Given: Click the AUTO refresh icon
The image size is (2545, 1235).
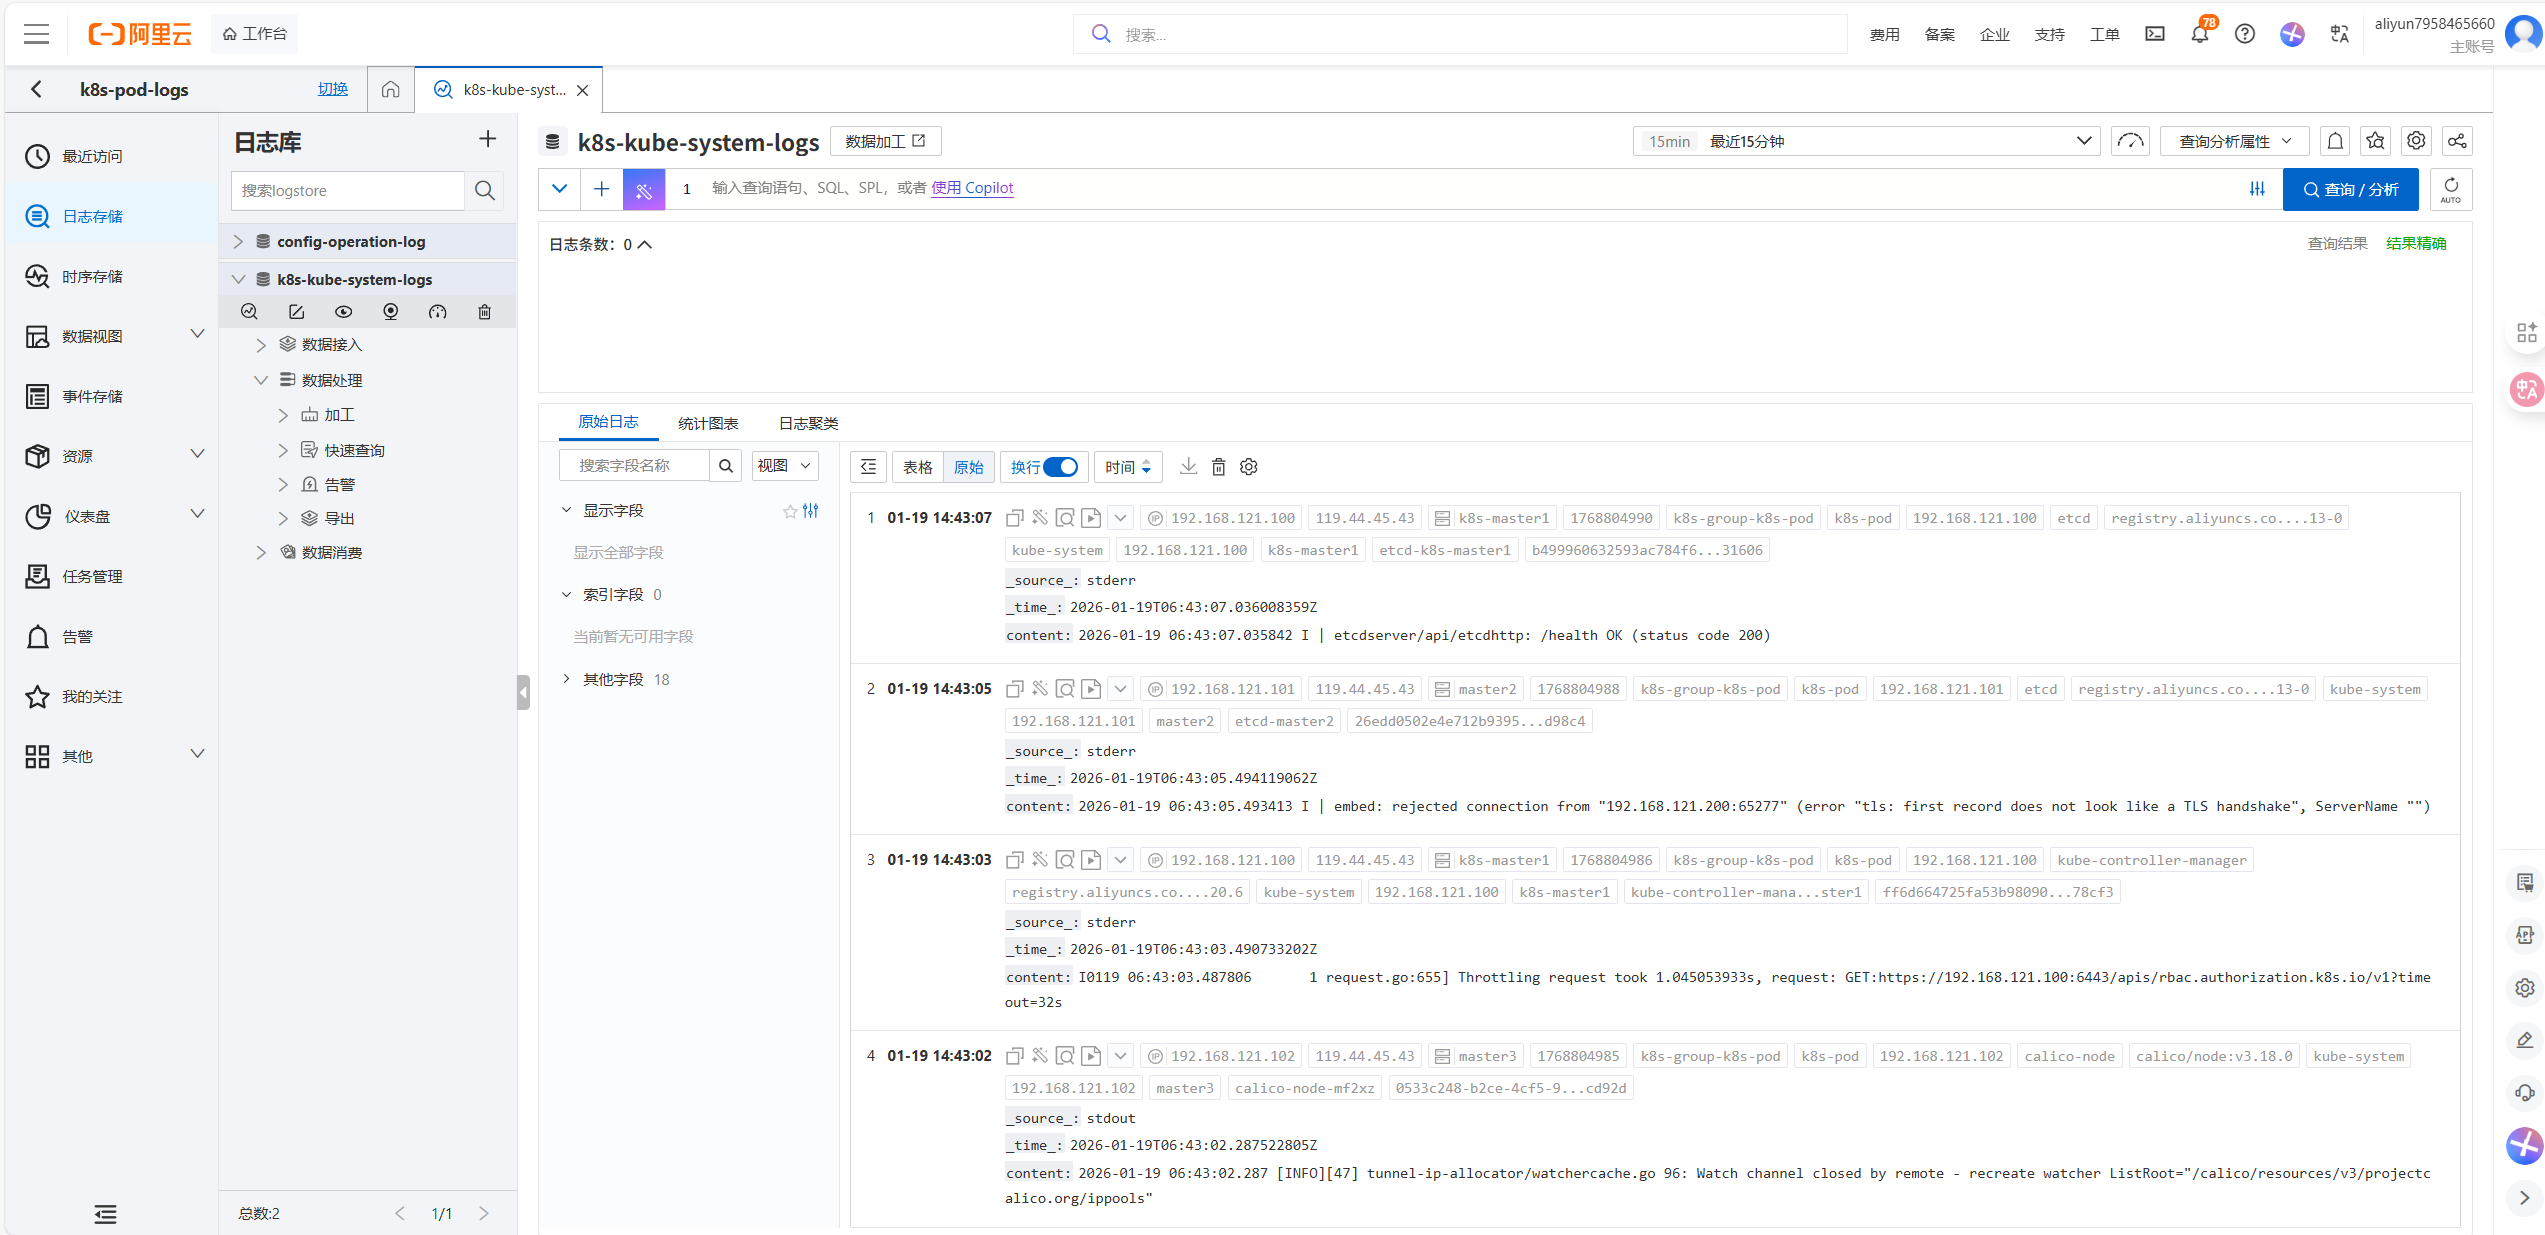Looking at the screenshot, I should pos(2450,189).
